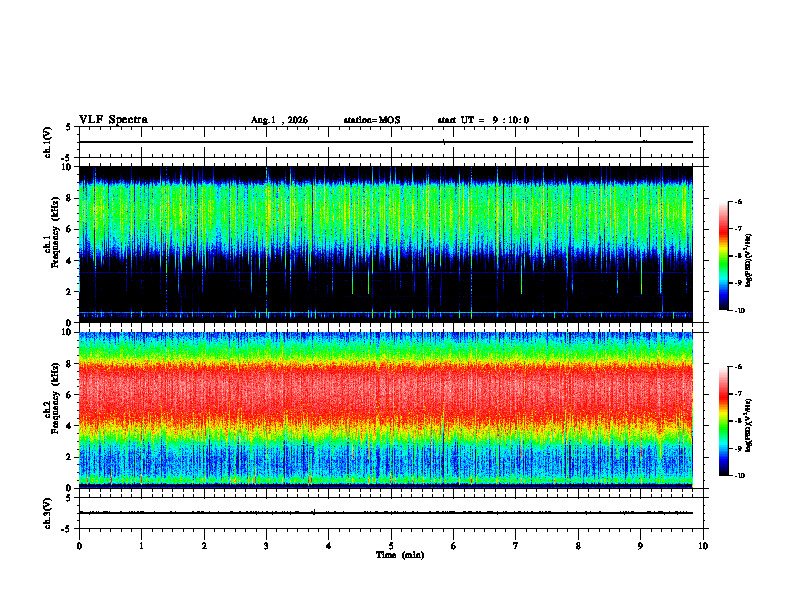Click the "-5" tick of ch.3(V) axis

[x=67, y=529]
